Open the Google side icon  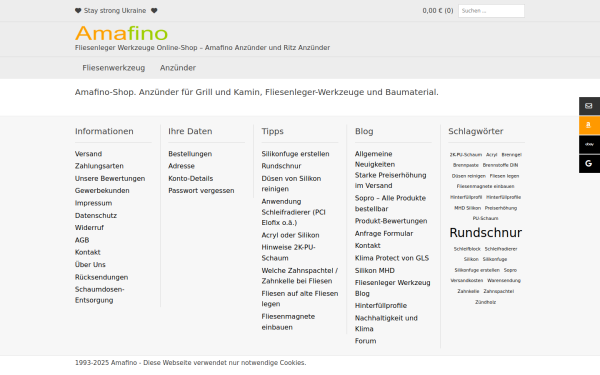pyautogui.click(x=589, y=164)
